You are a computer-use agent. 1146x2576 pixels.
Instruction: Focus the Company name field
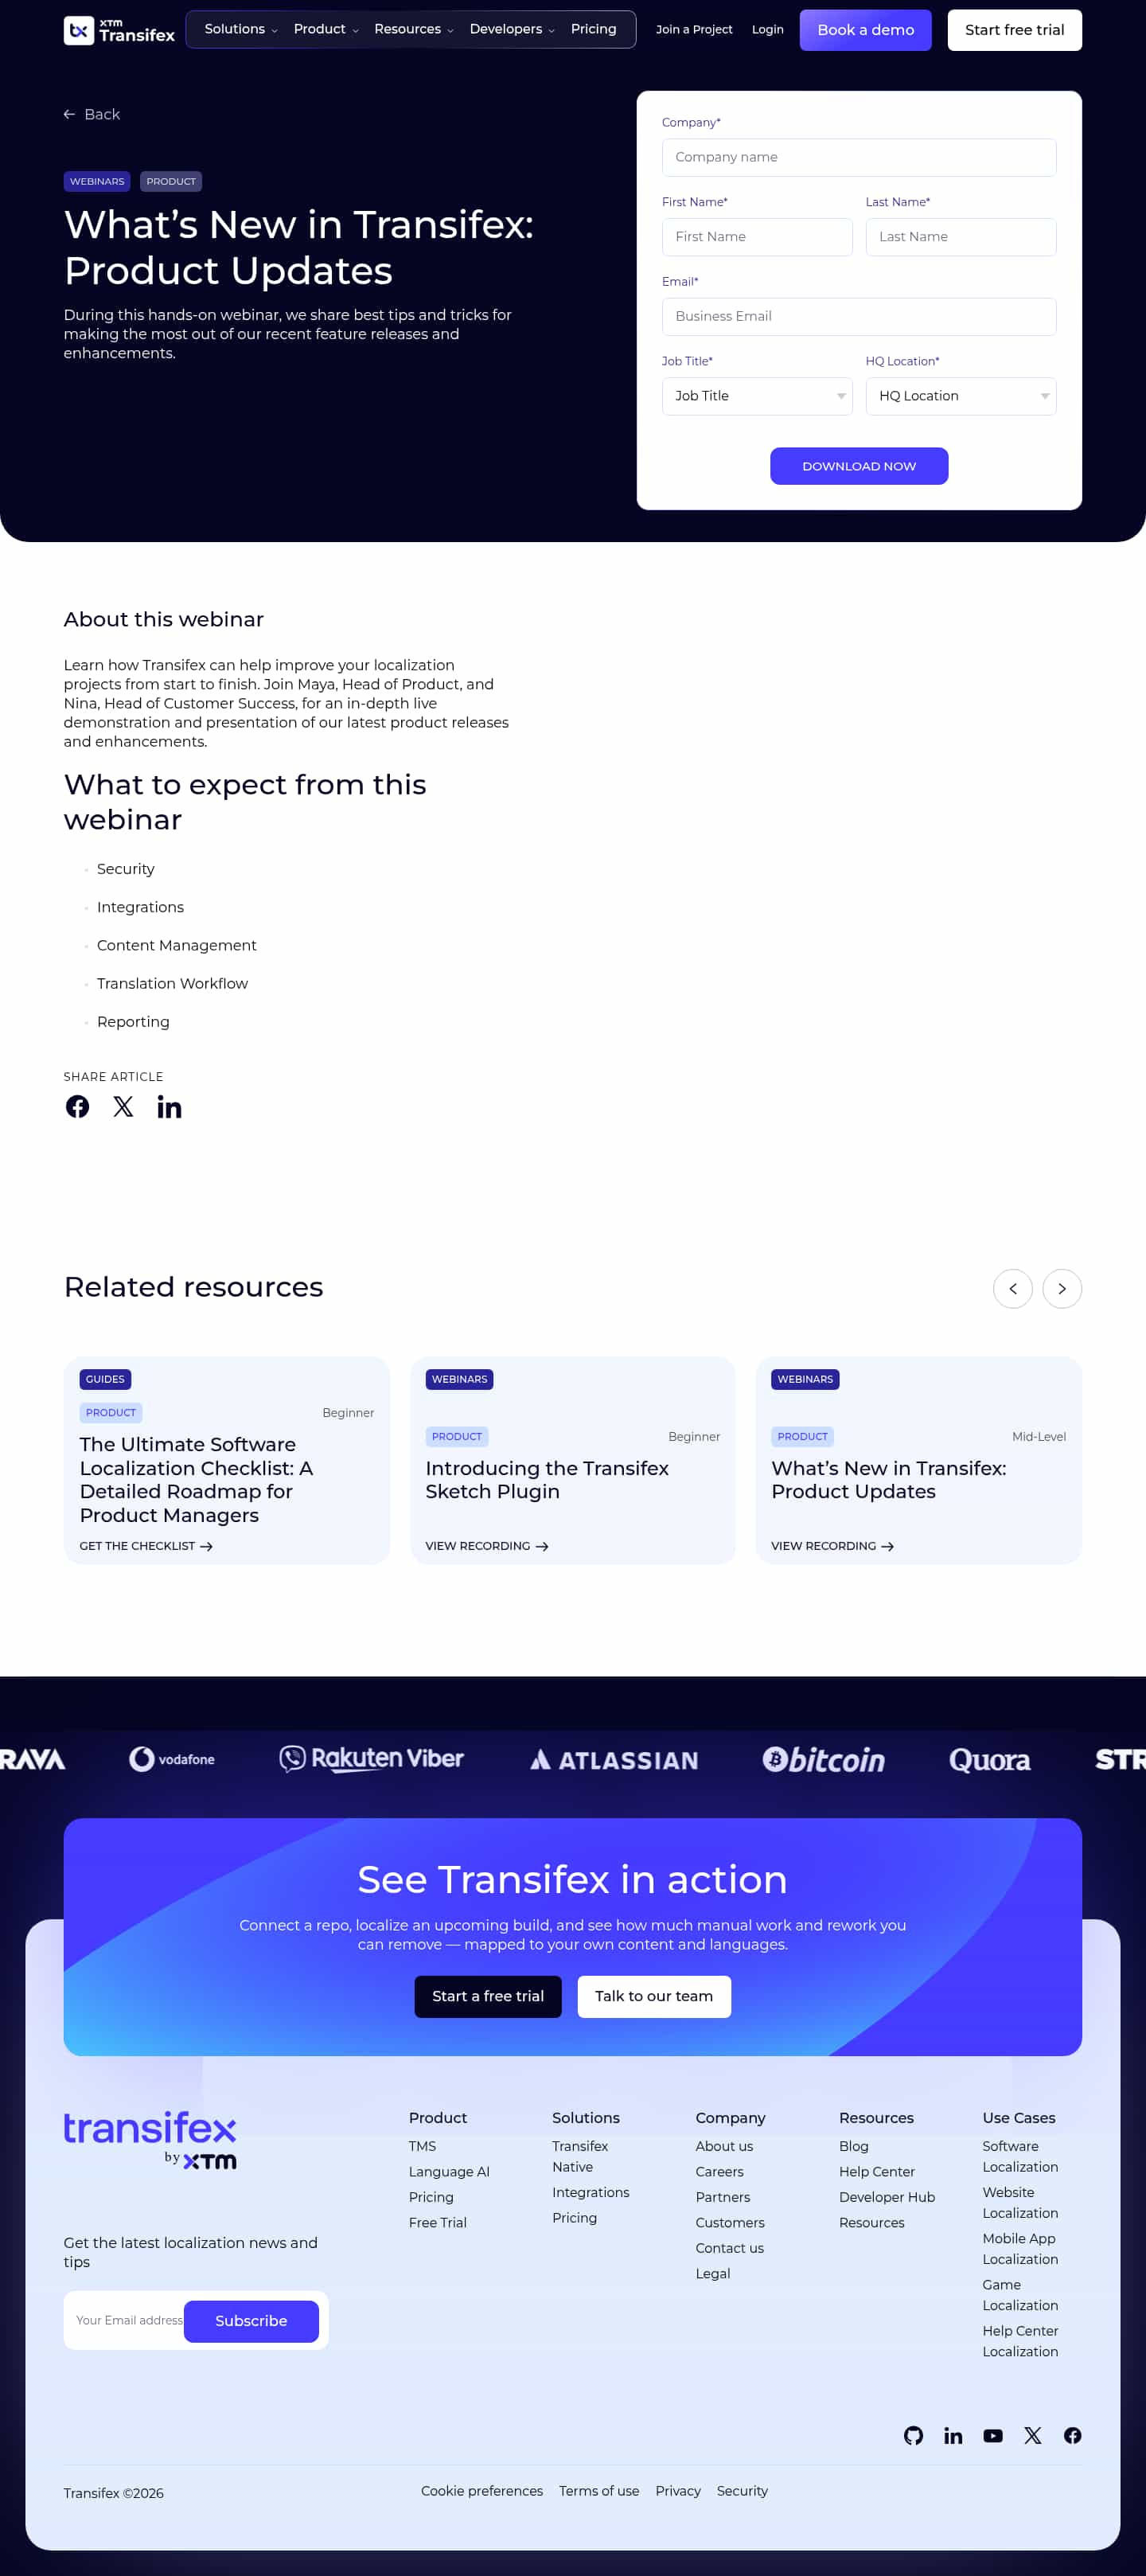point(859,157)
